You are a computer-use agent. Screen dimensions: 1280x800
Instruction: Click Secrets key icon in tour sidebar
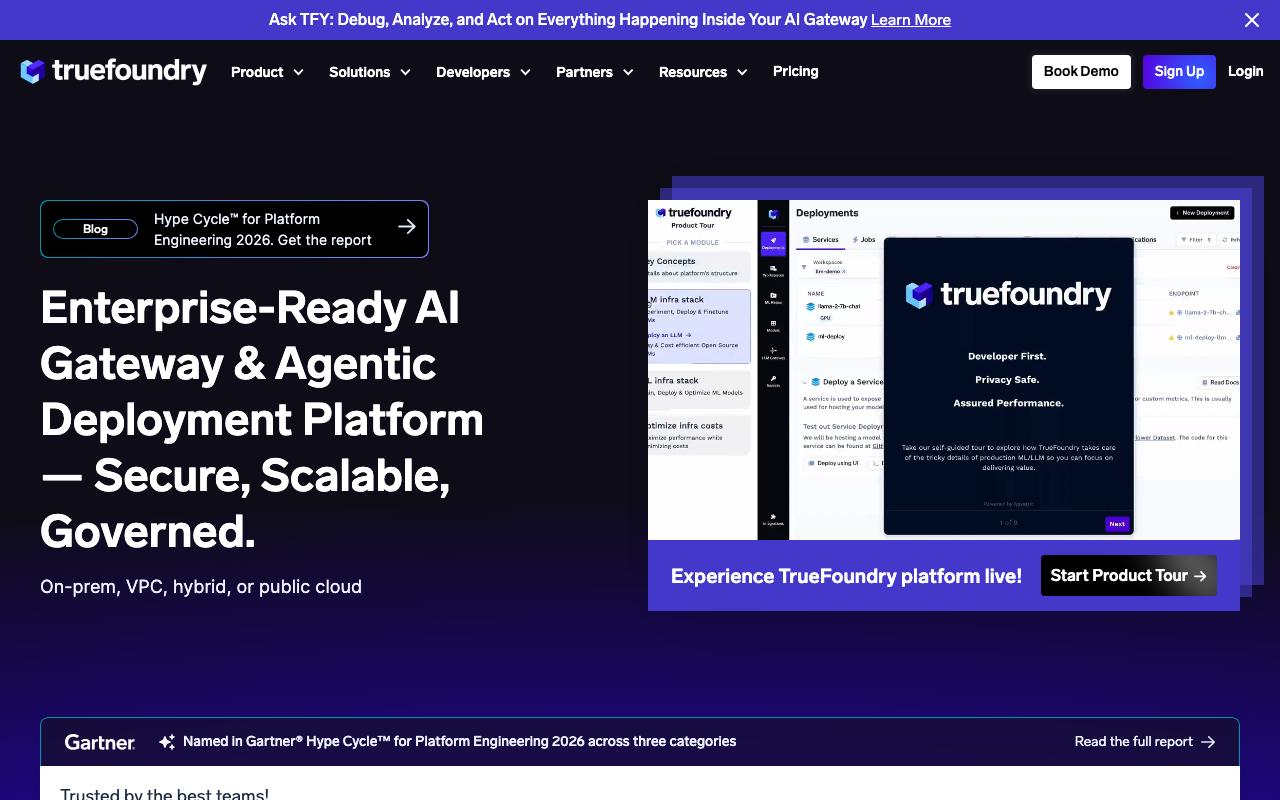(773, 381)
